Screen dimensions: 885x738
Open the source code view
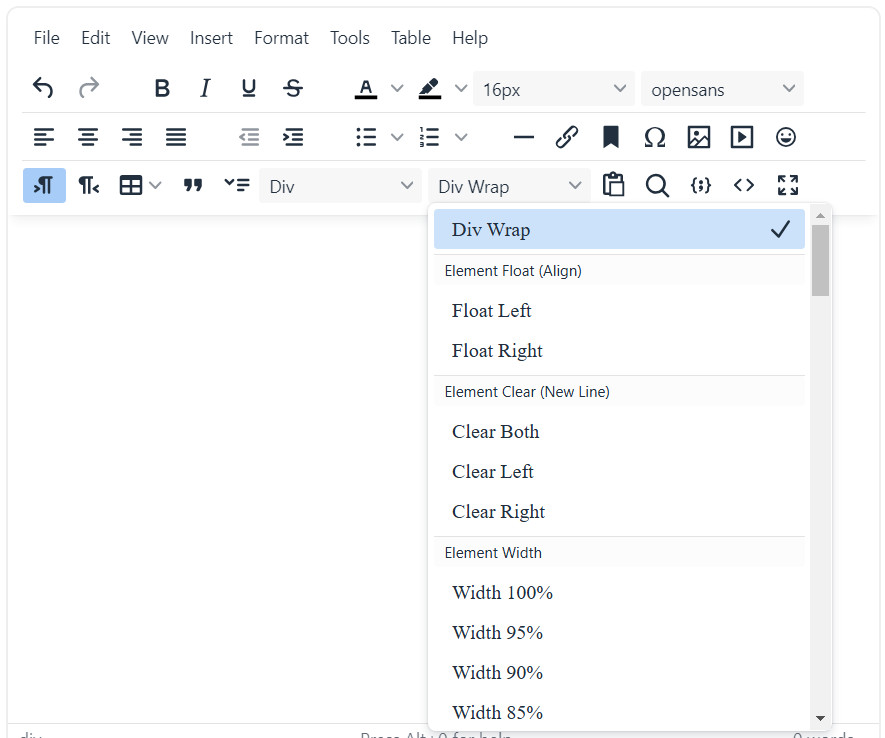click(744, 185)
